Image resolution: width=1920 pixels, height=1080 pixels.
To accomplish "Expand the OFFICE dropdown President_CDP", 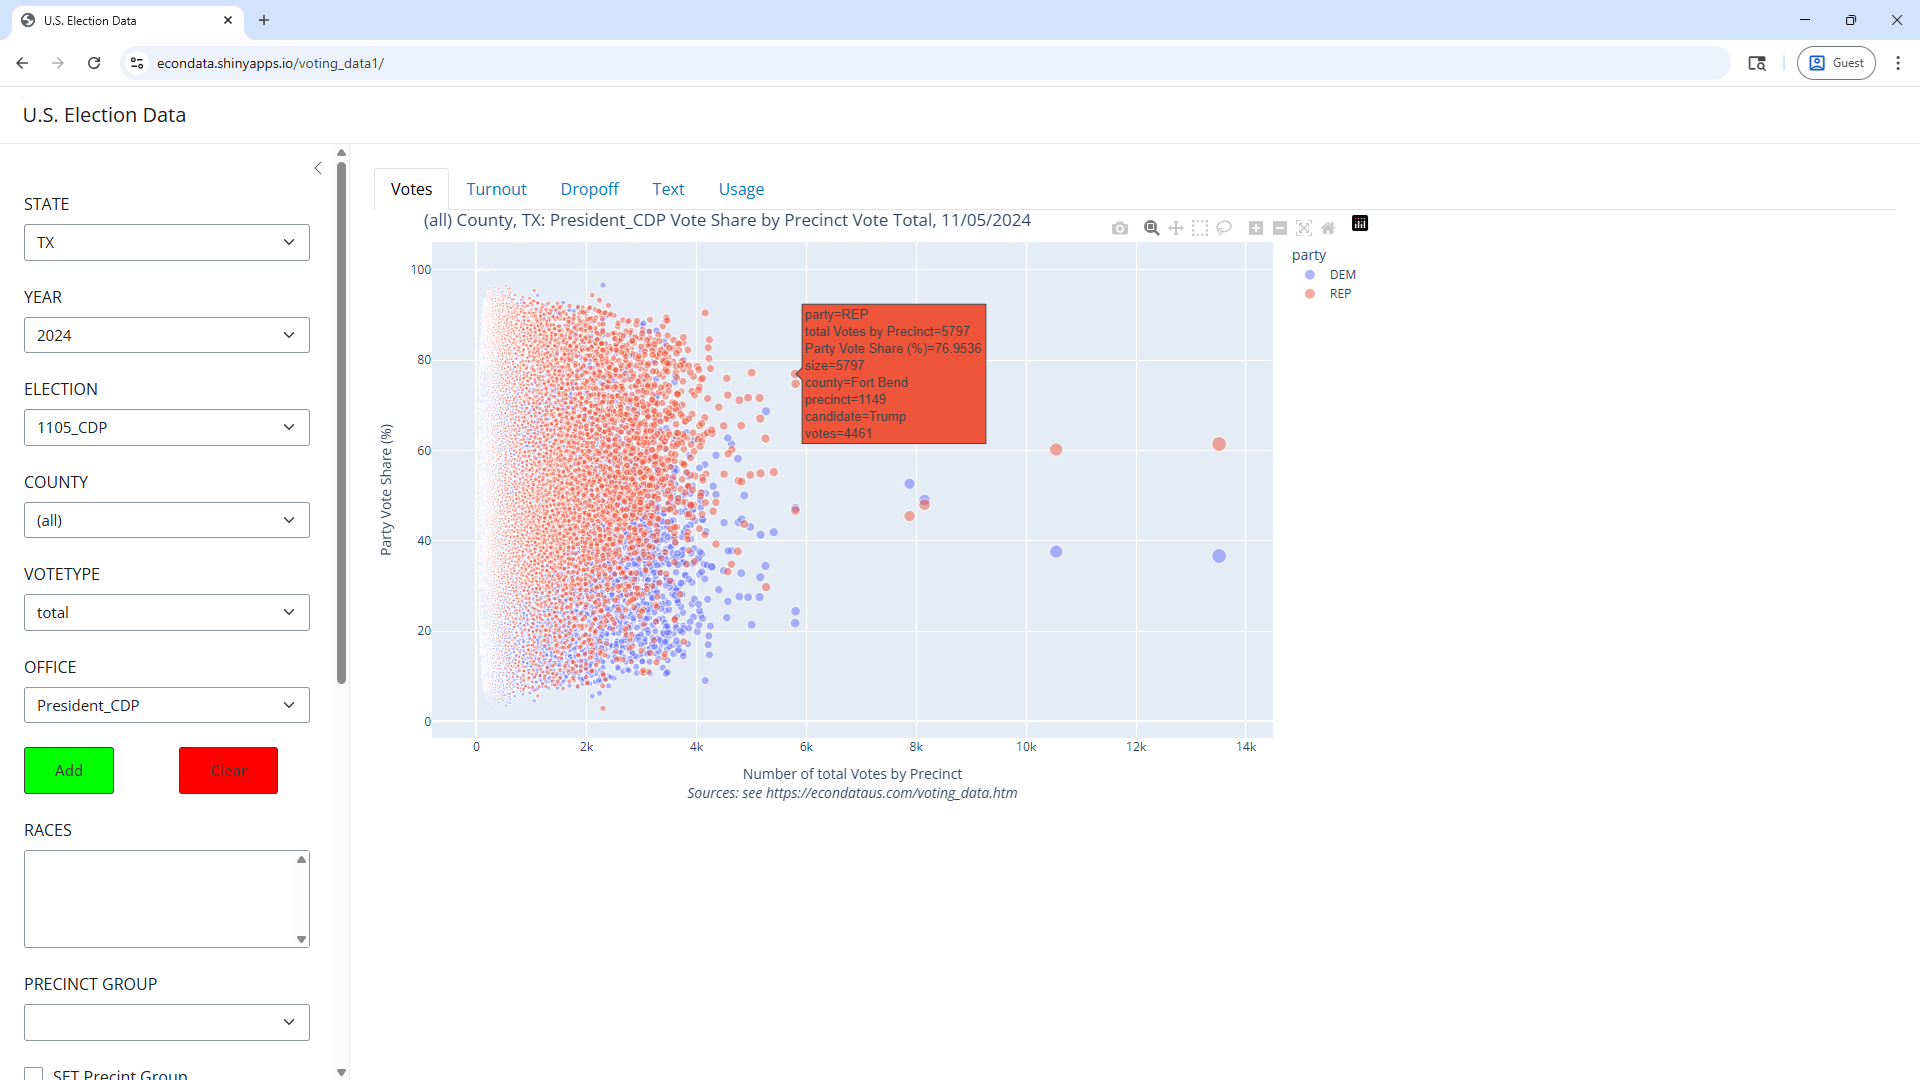I will point(167,705).
